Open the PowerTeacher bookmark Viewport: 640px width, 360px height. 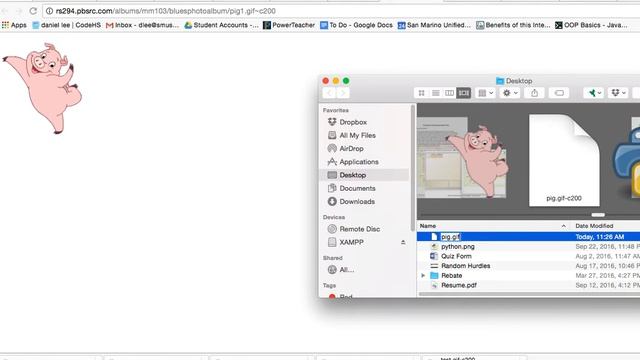click(289, 25)
